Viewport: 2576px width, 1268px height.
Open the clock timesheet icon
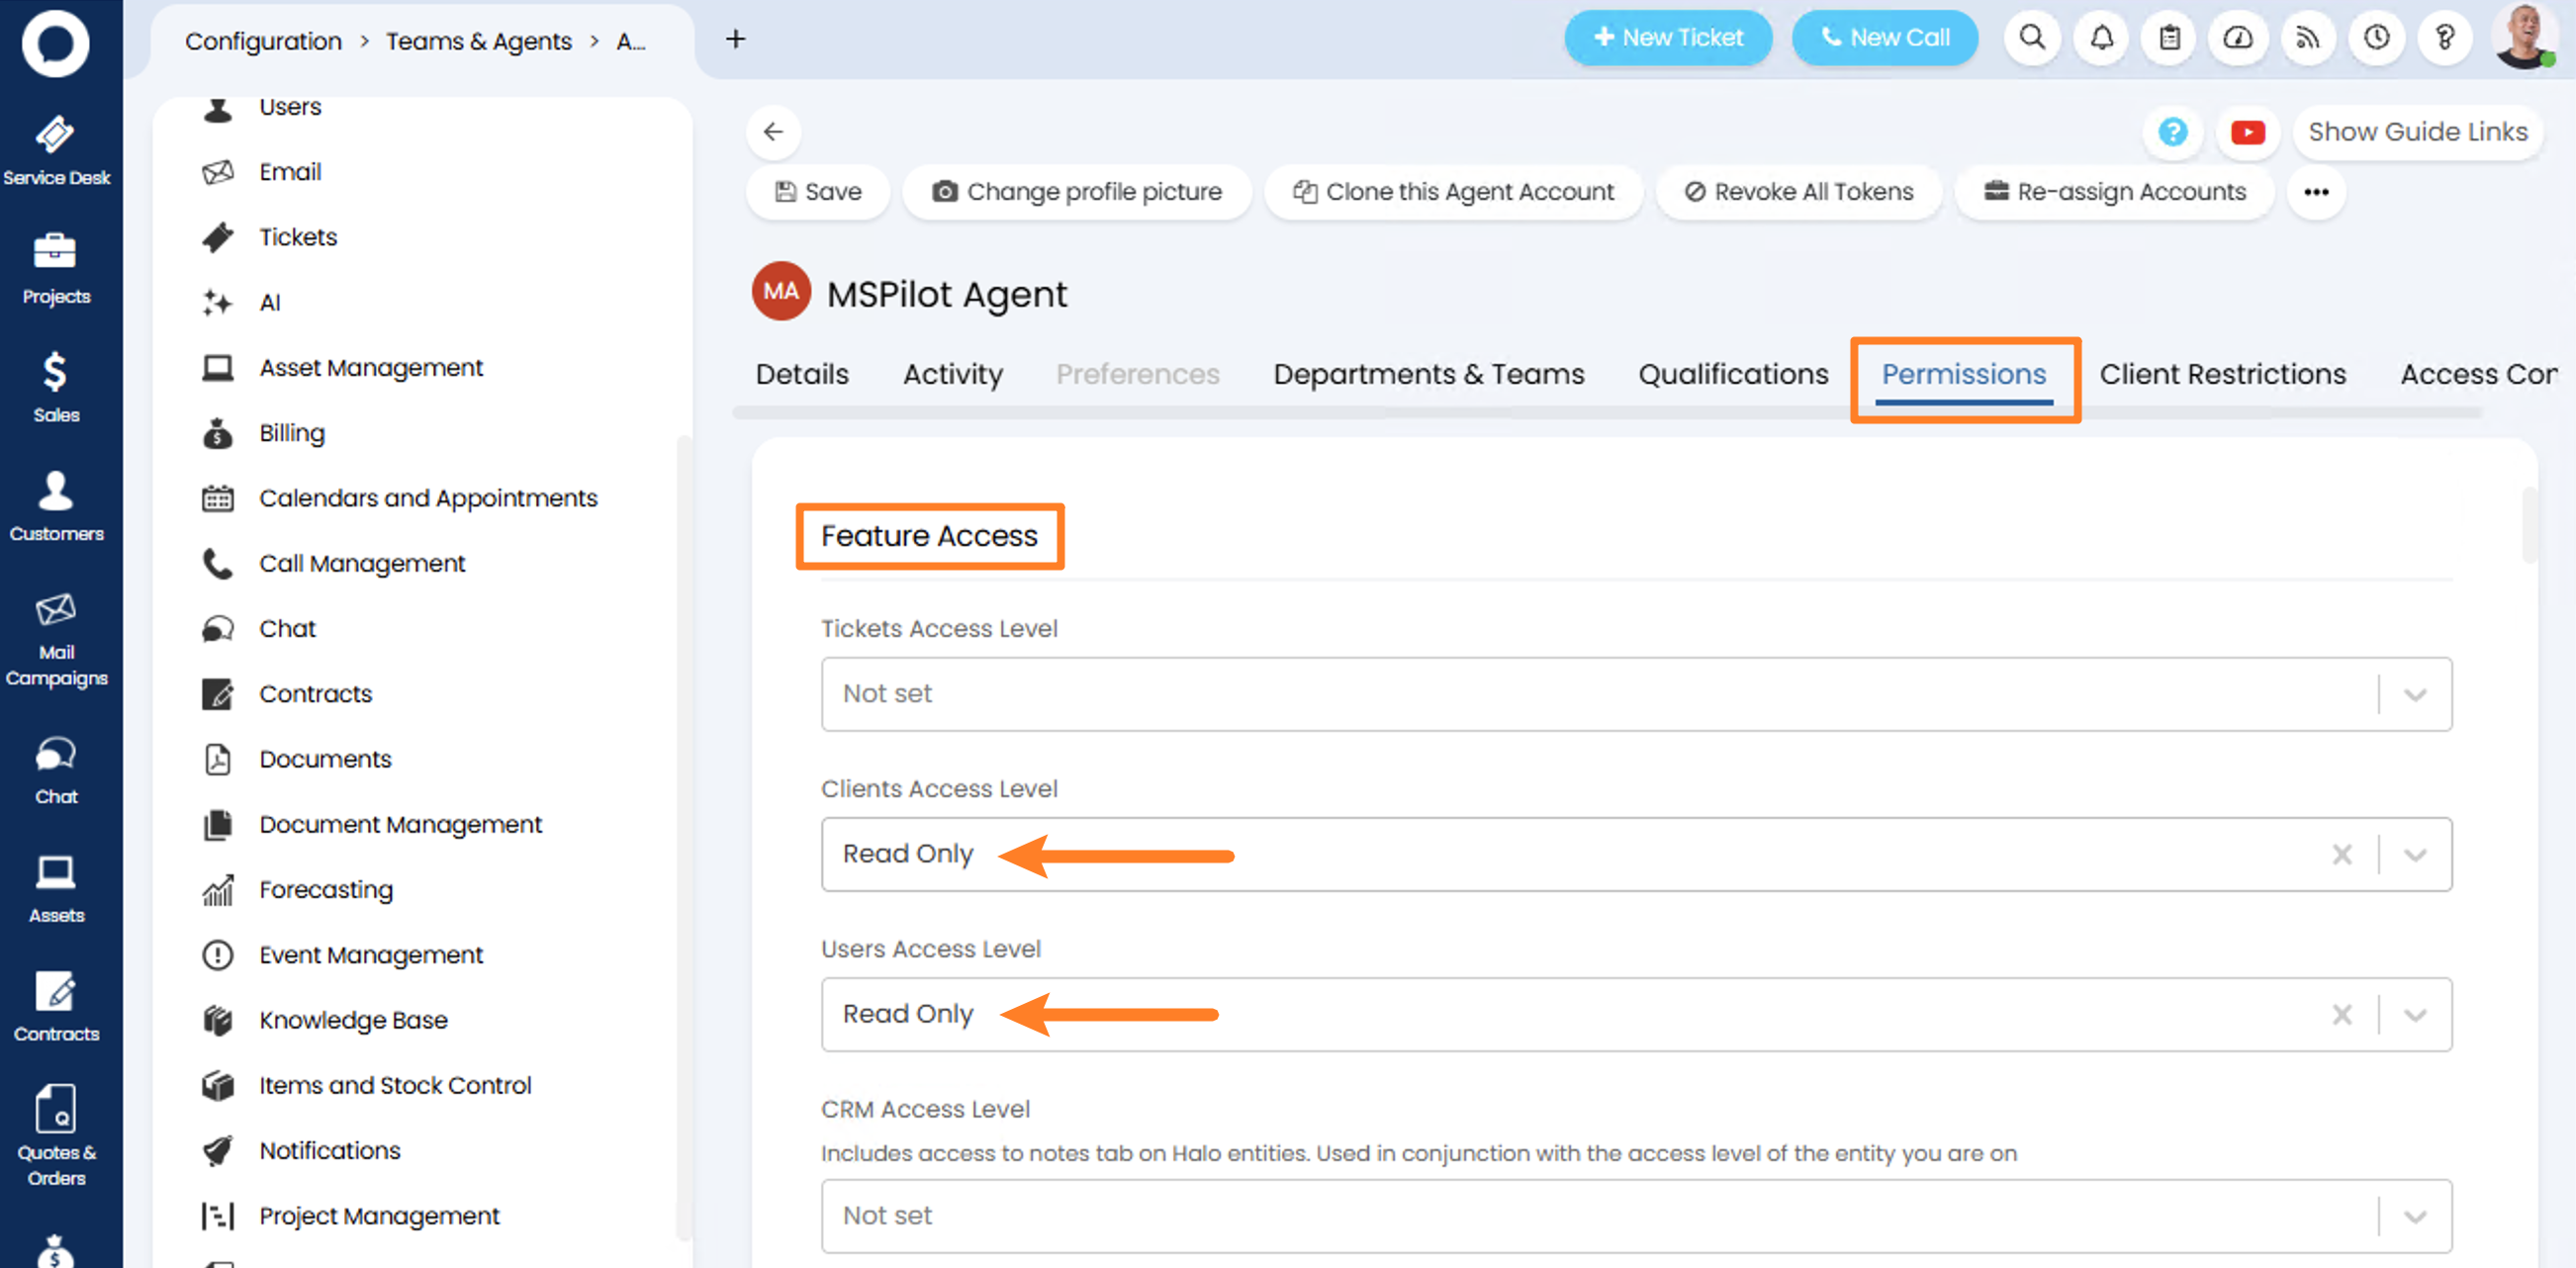tap(2376, 38)
